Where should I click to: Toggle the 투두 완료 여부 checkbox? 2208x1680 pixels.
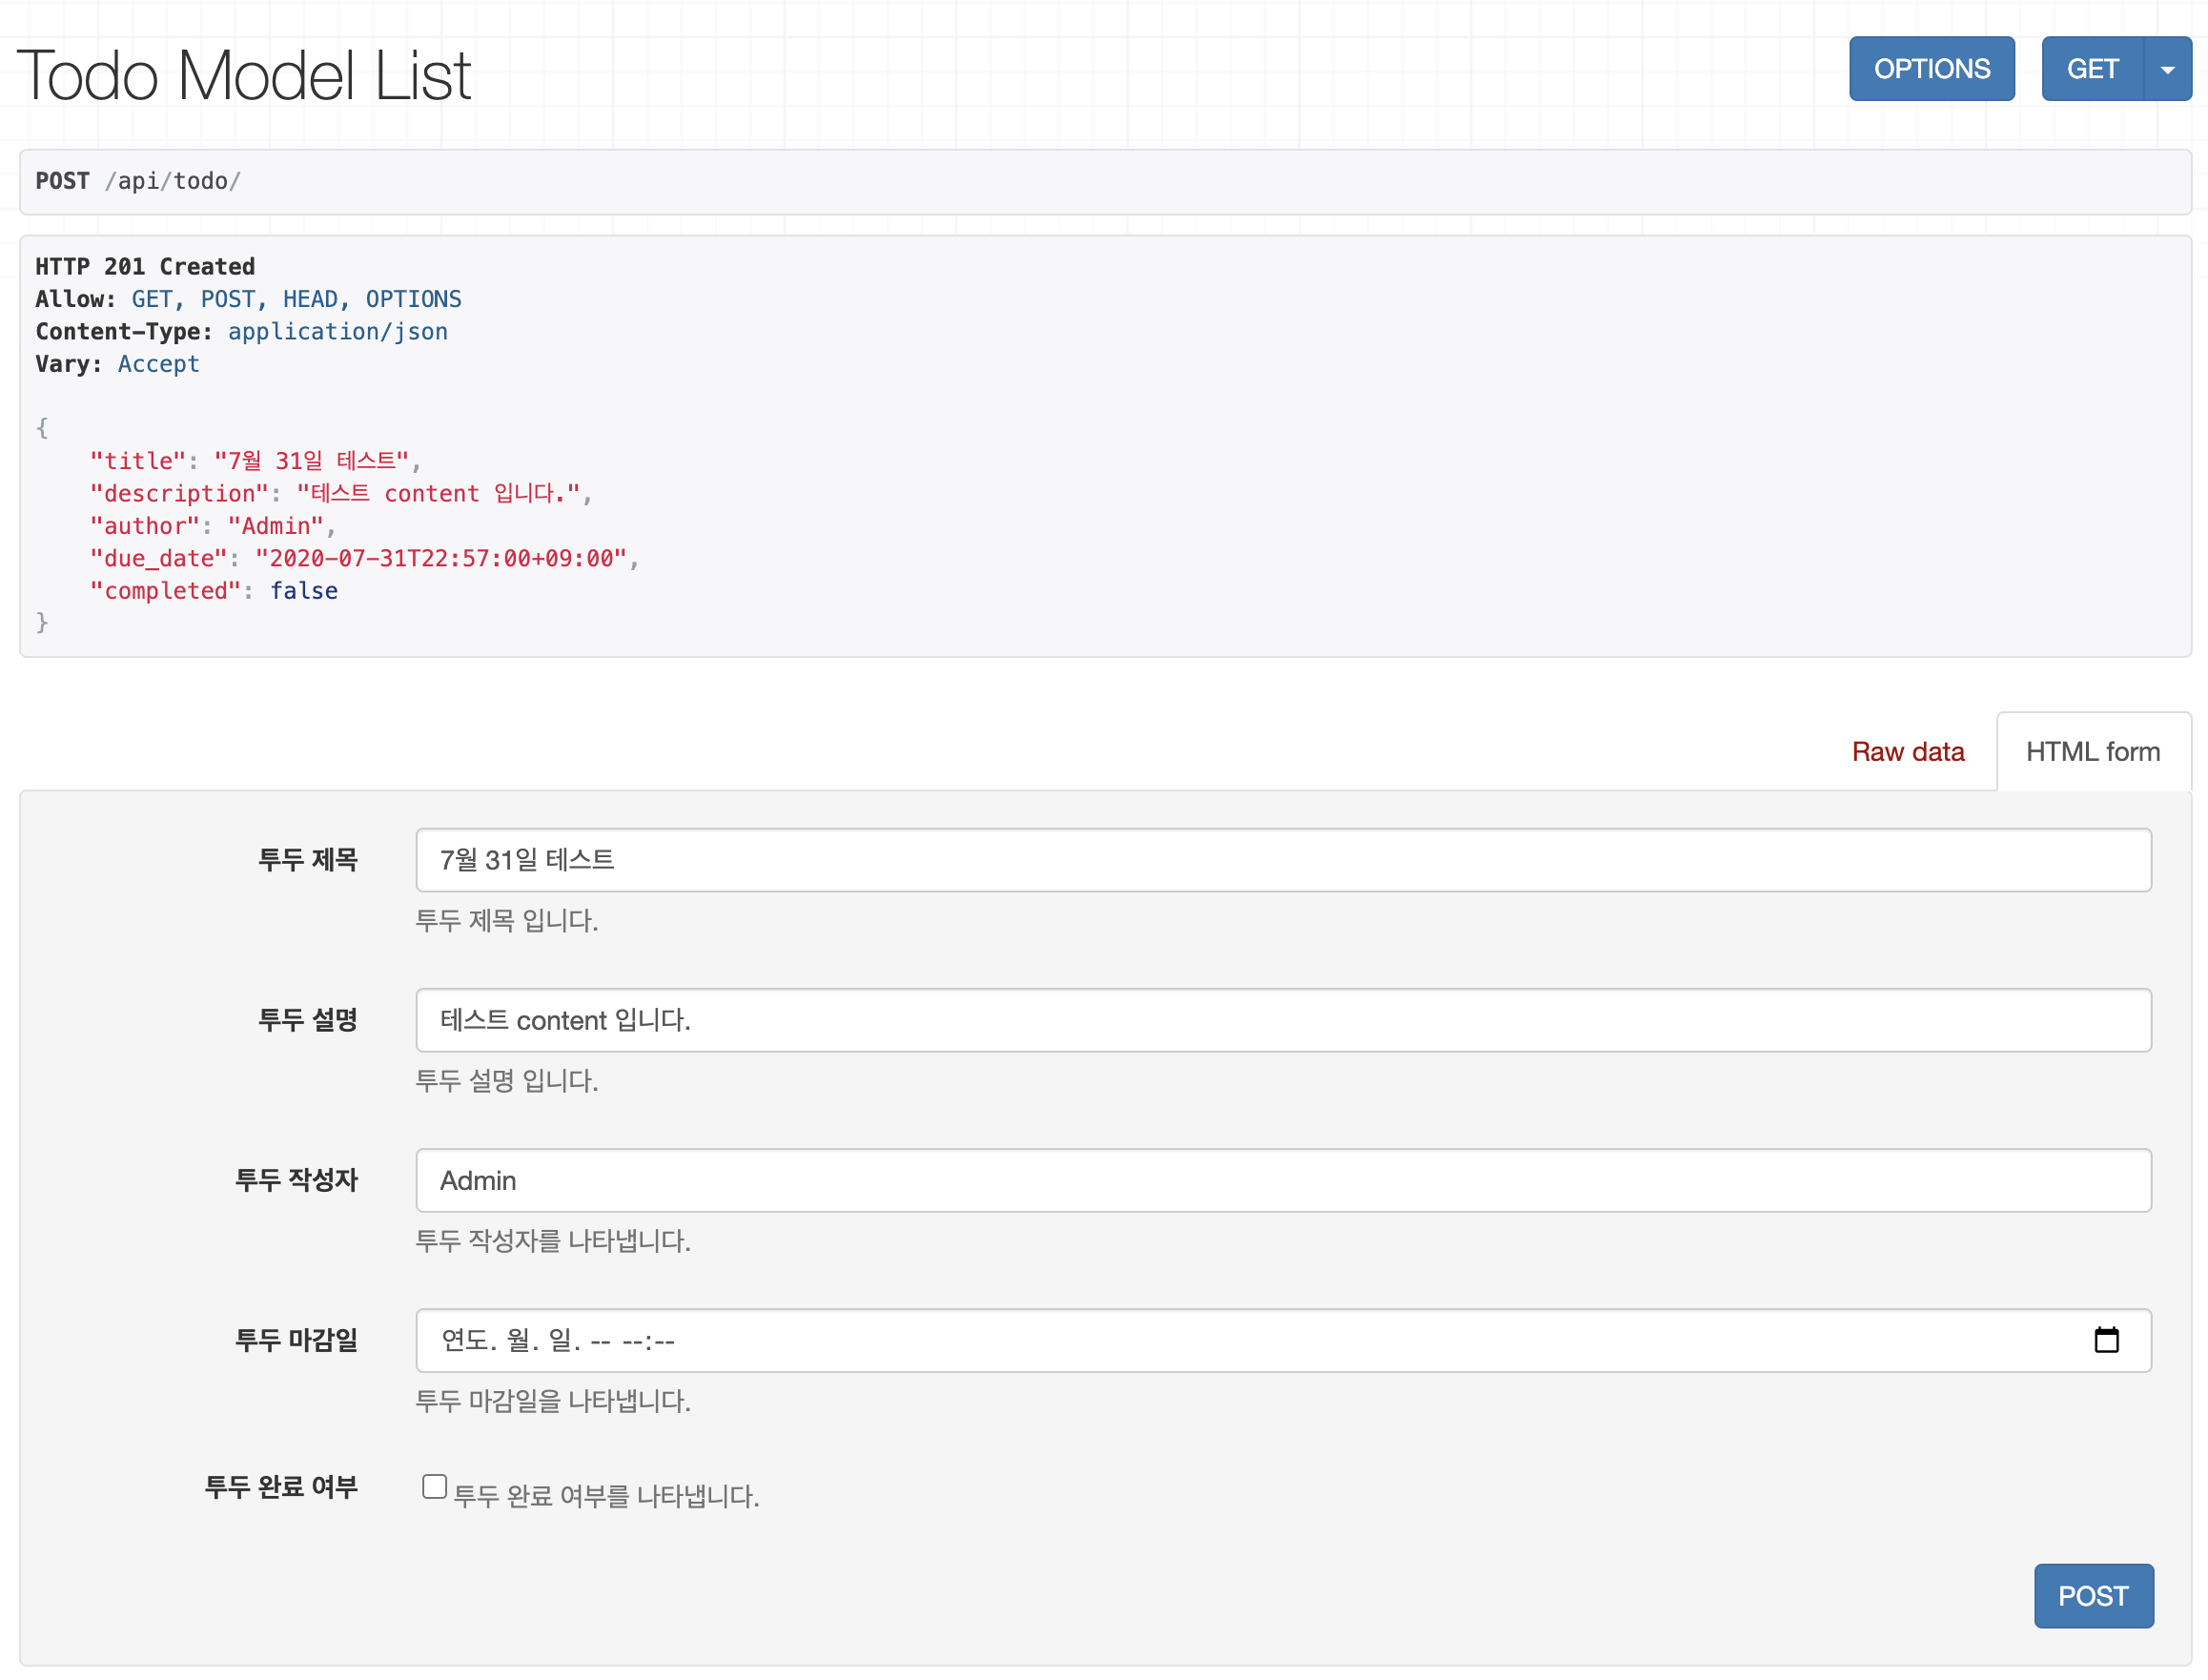tap(434, 1486)
